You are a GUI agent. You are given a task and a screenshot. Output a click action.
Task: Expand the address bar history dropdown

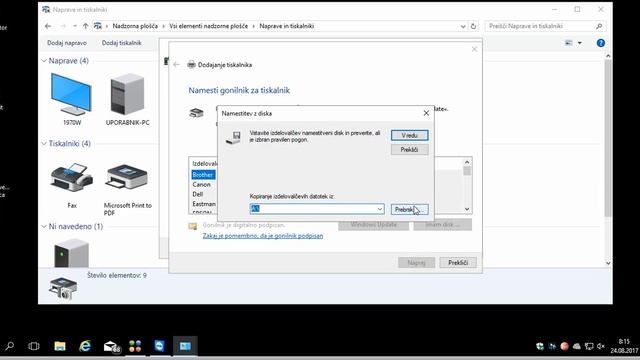(x=463, y=26)
